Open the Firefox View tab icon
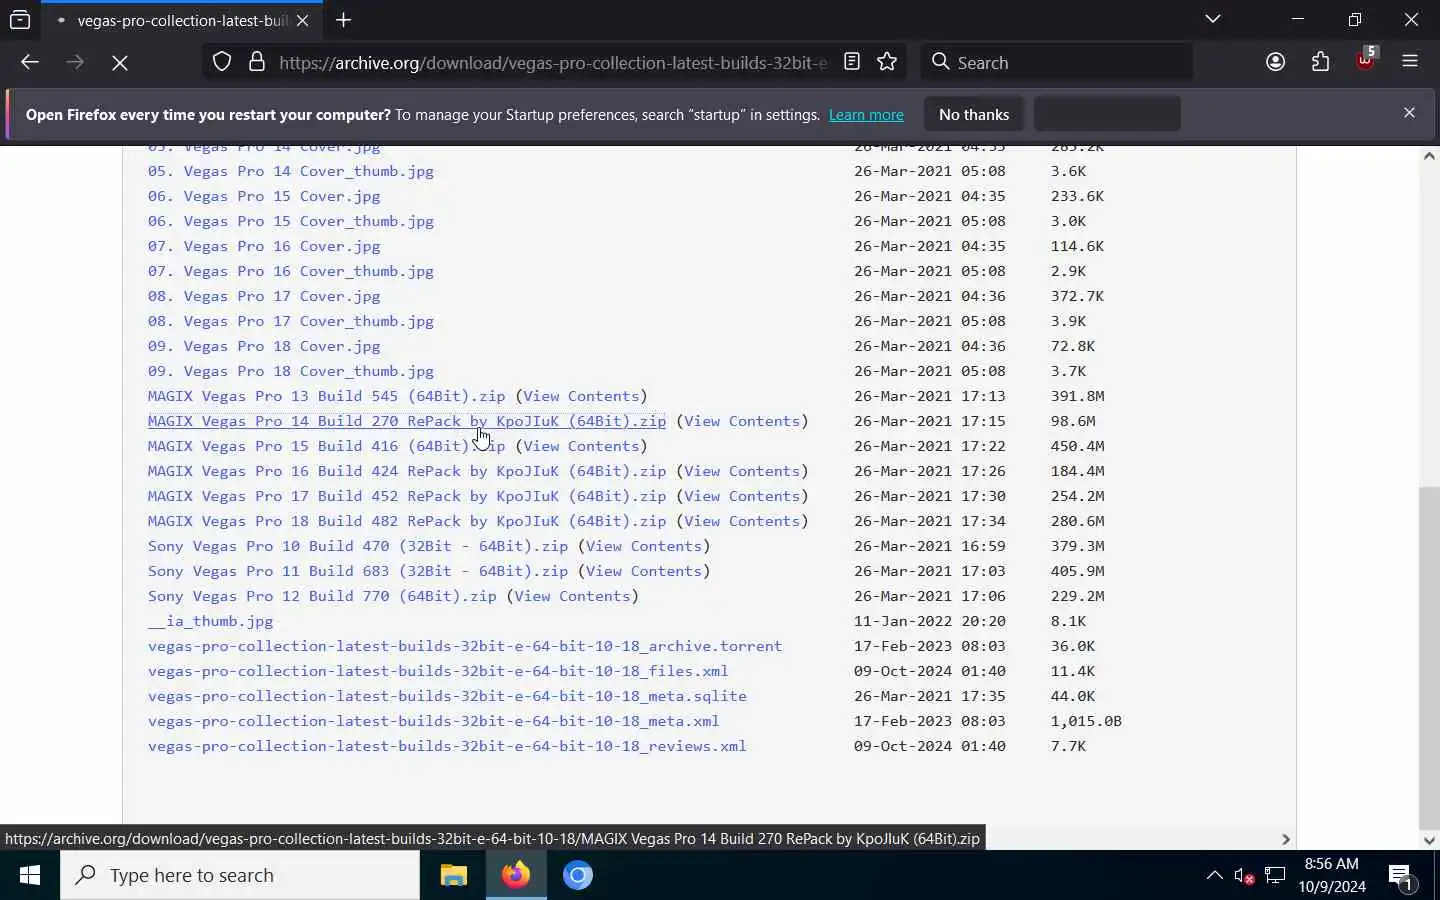The image size is (1440, 900). click(20, 20)
